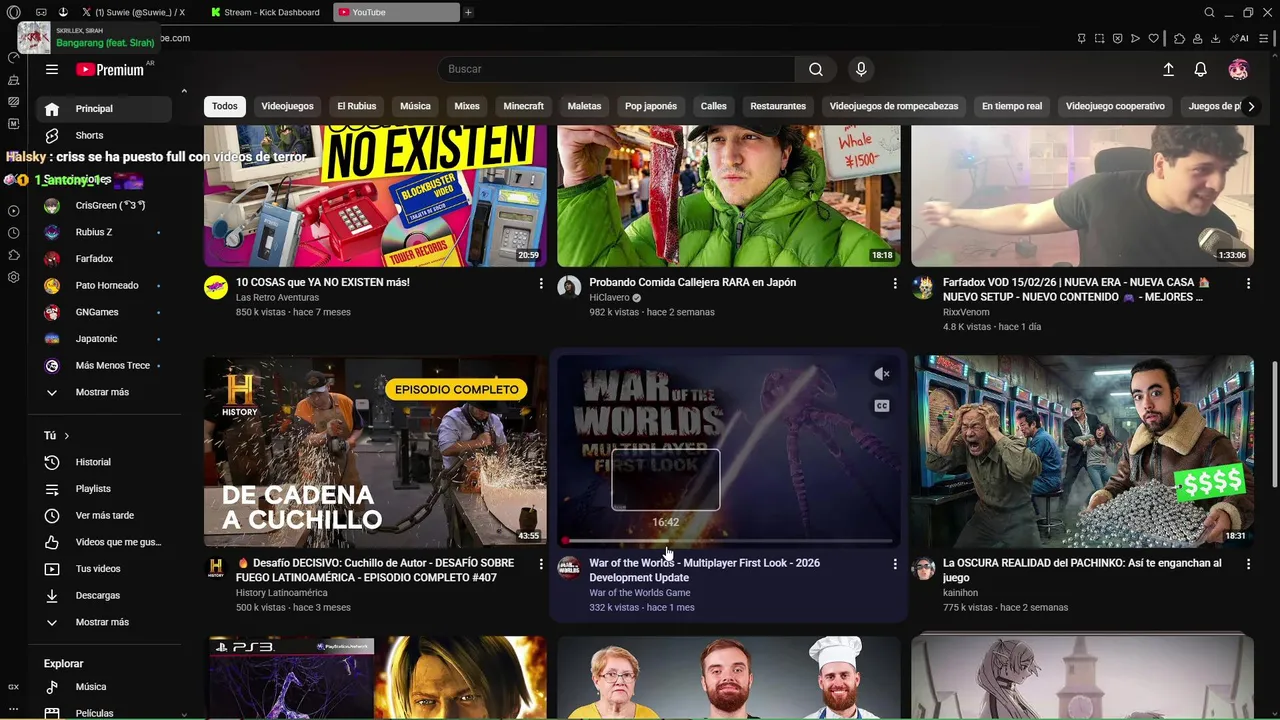Open the De Cadena a Cuchillo thumbnail
Screen dimensions: 1280x720
point(375,451)
